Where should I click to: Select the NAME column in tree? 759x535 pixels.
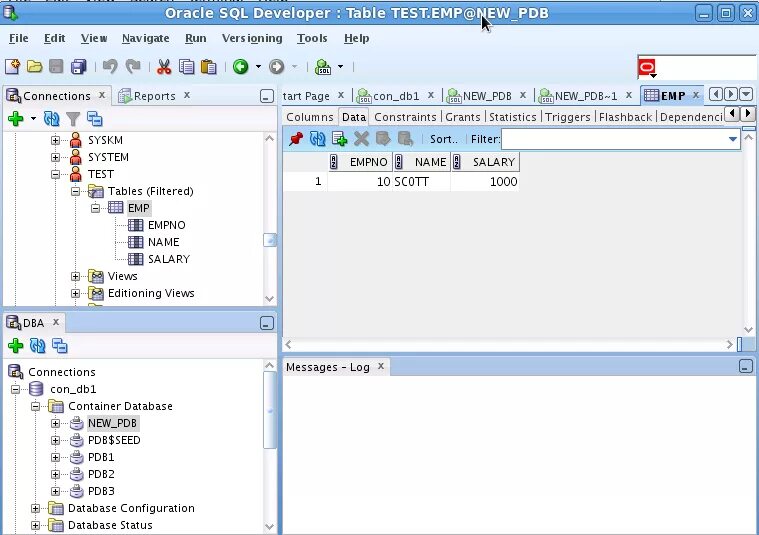point(164,242)
